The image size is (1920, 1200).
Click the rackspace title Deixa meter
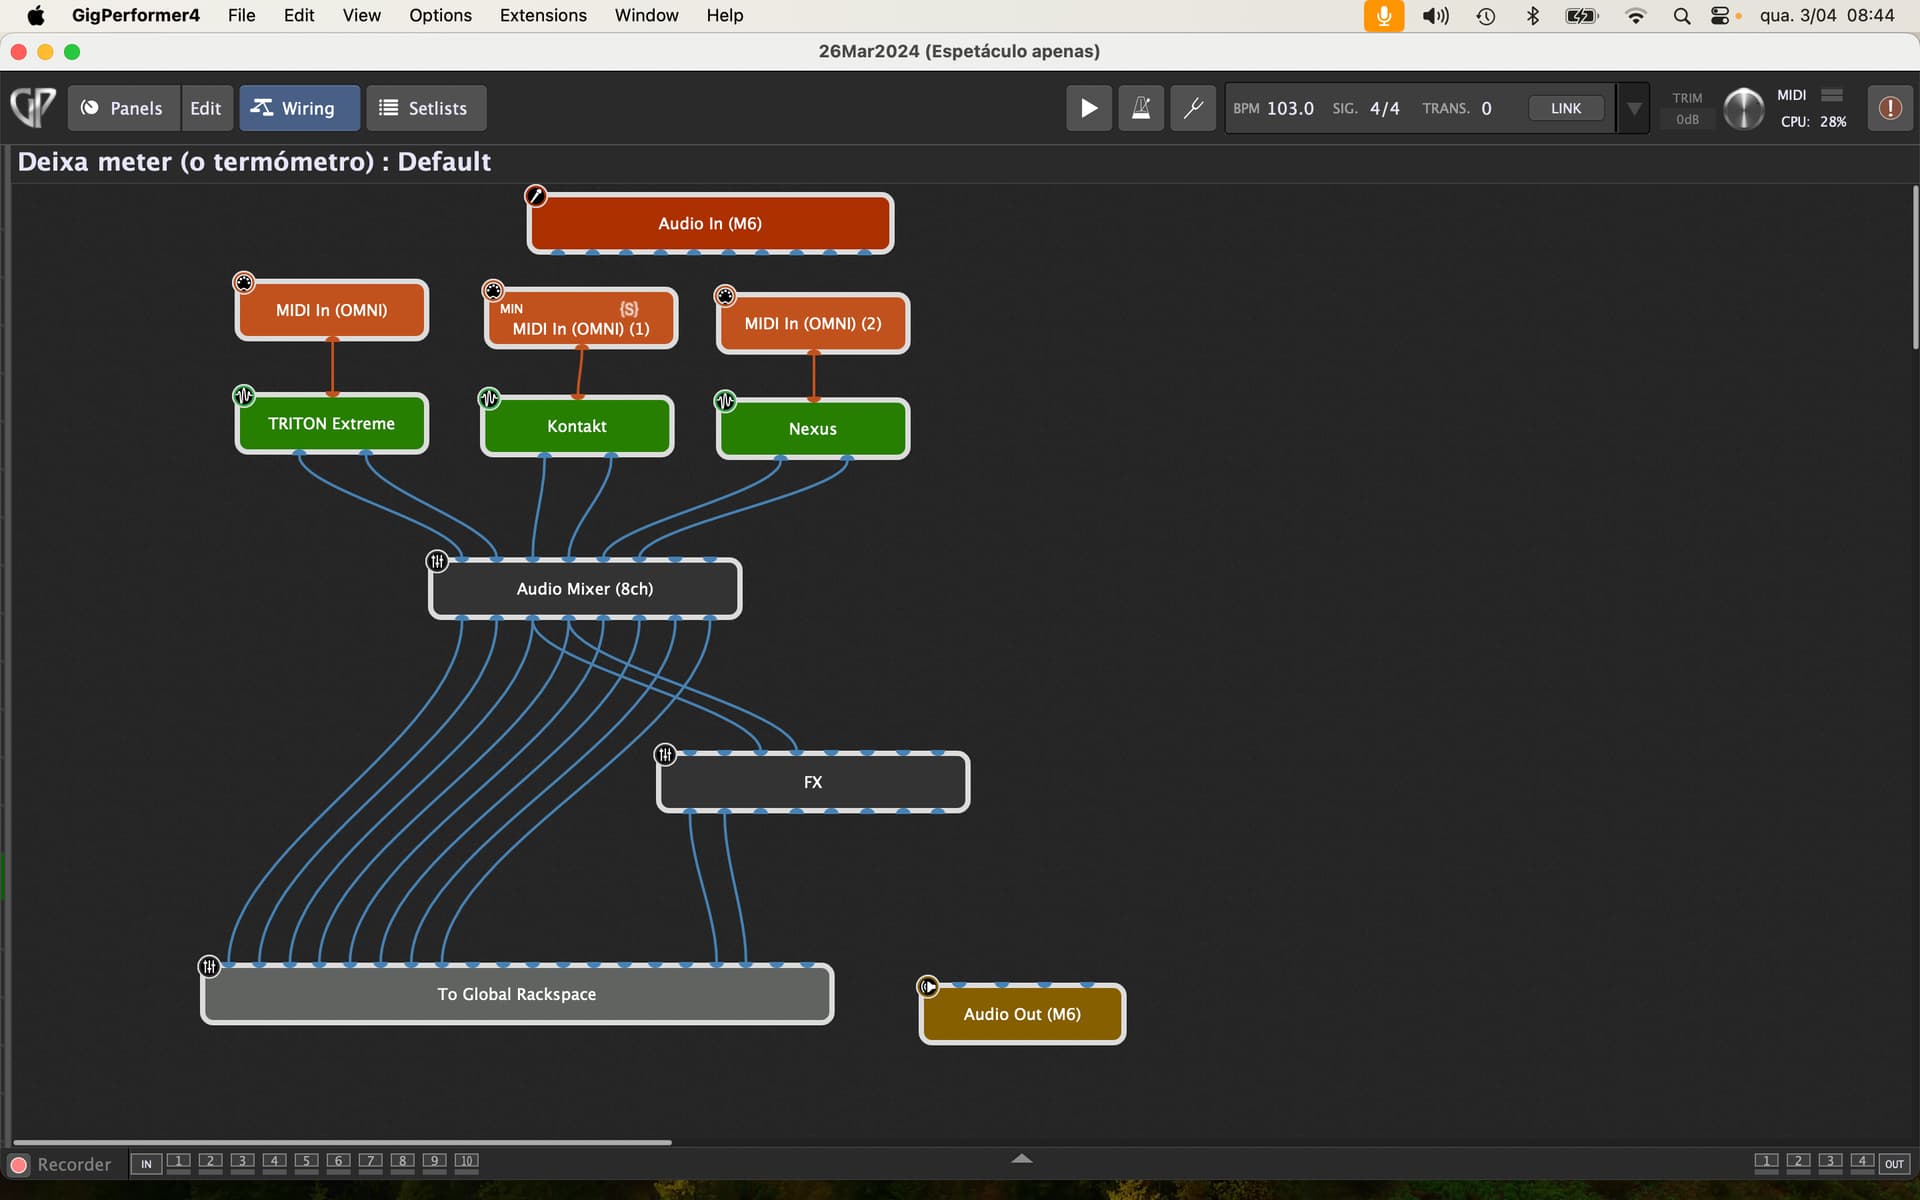coord(254,162)
